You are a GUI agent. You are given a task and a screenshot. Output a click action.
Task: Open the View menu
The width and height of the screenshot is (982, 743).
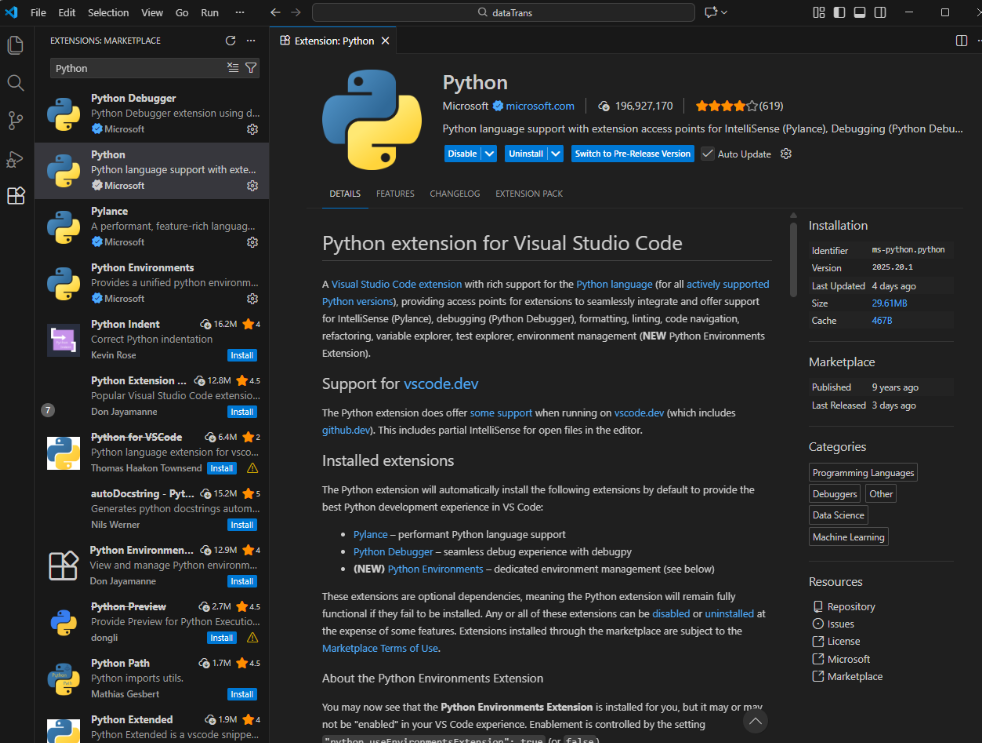point(152,12)
